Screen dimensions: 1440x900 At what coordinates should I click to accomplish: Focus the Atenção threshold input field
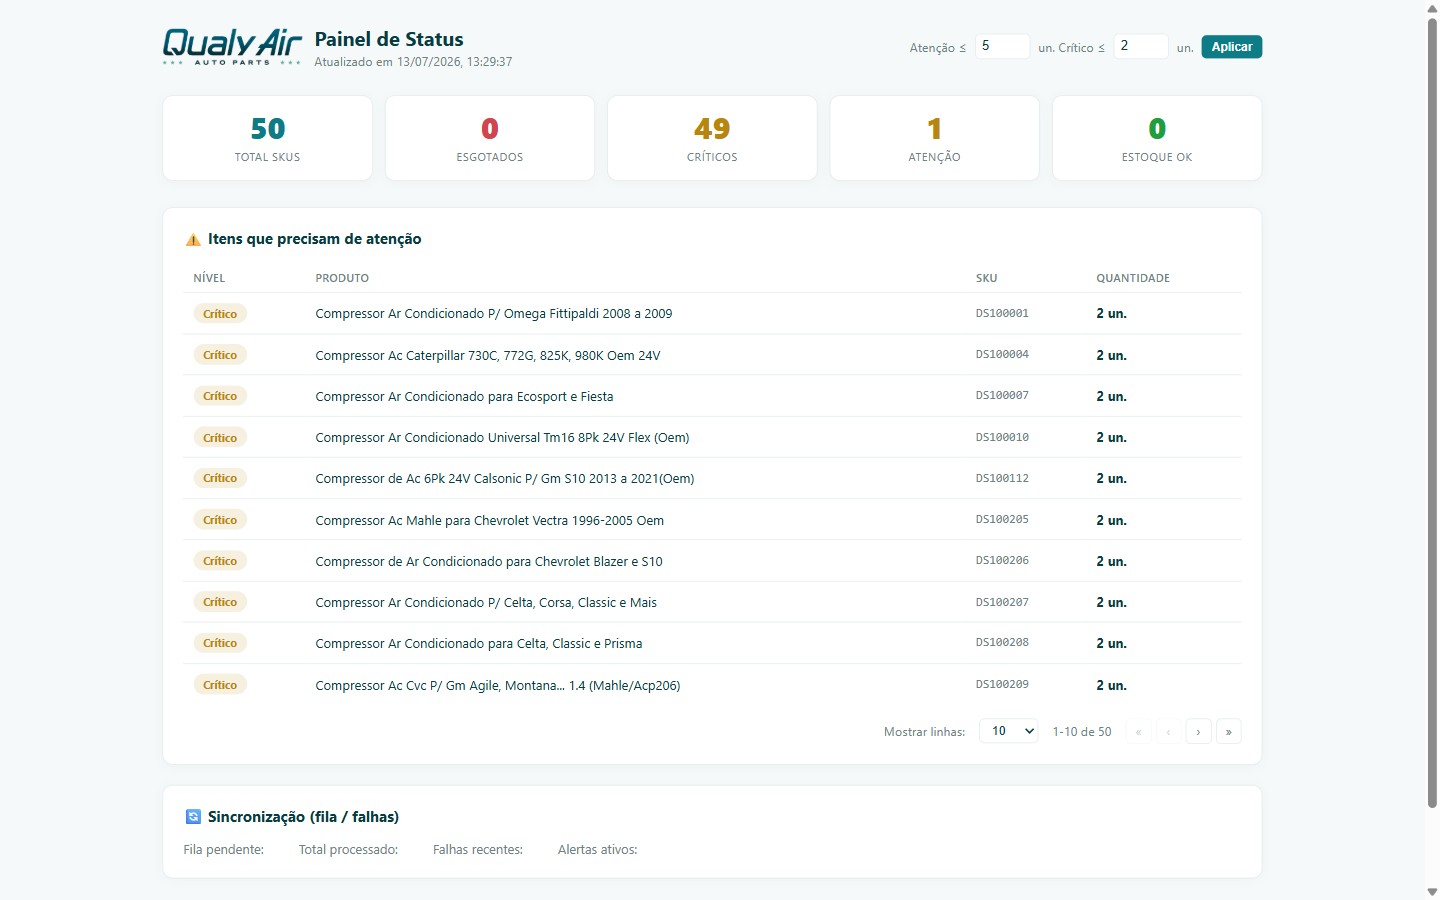[1002, 46]
